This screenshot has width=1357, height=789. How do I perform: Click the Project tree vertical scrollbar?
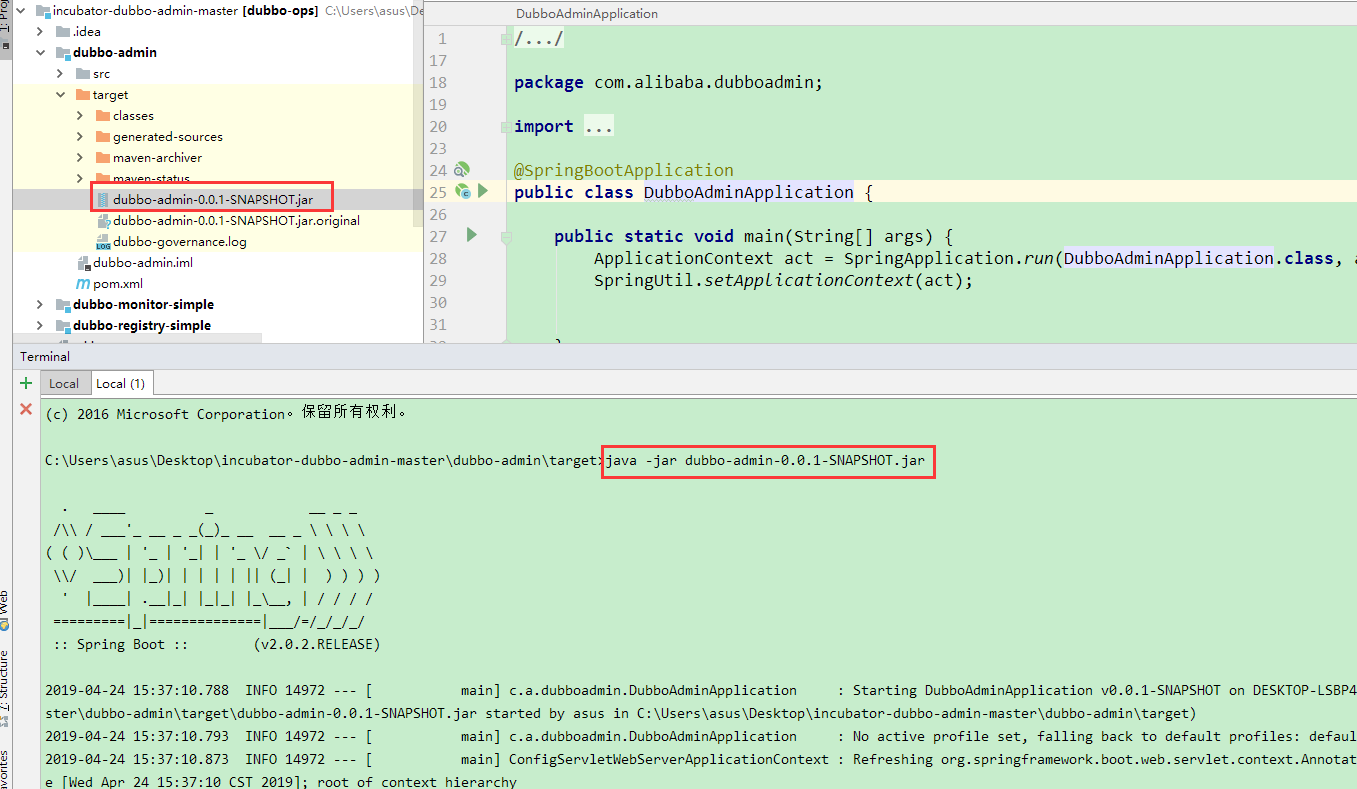[x=418, y=115]
